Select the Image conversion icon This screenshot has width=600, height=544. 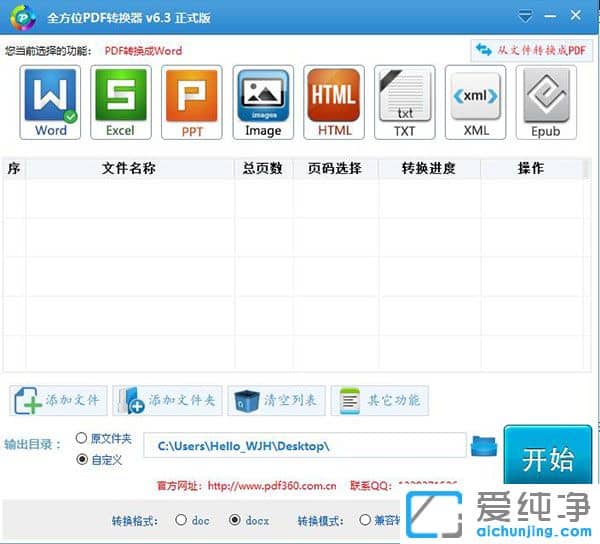263,102
